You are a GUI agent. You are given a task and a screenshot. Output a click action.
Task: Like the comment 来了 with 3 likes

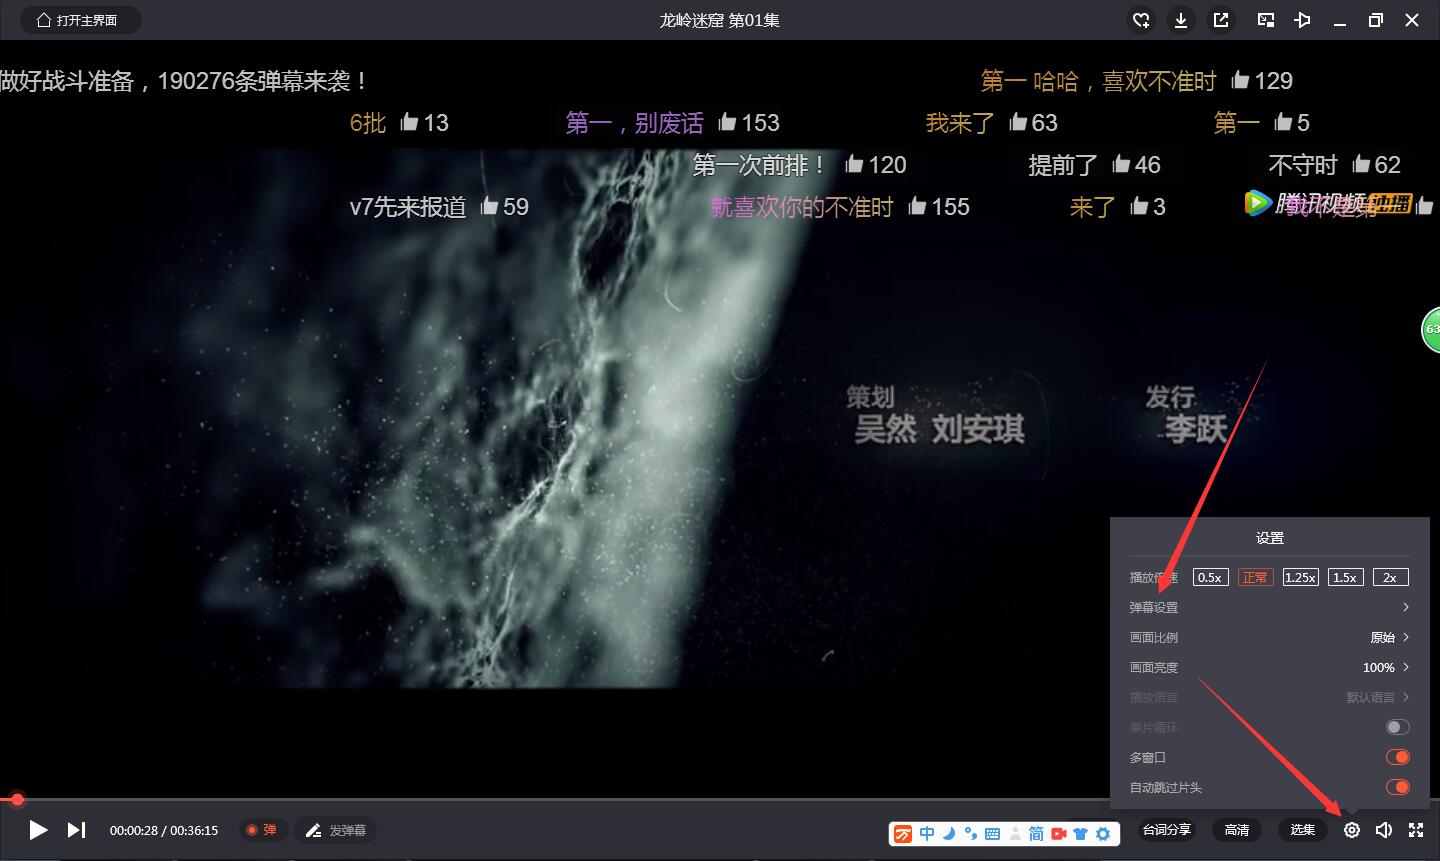click(x=1139, y=206)
